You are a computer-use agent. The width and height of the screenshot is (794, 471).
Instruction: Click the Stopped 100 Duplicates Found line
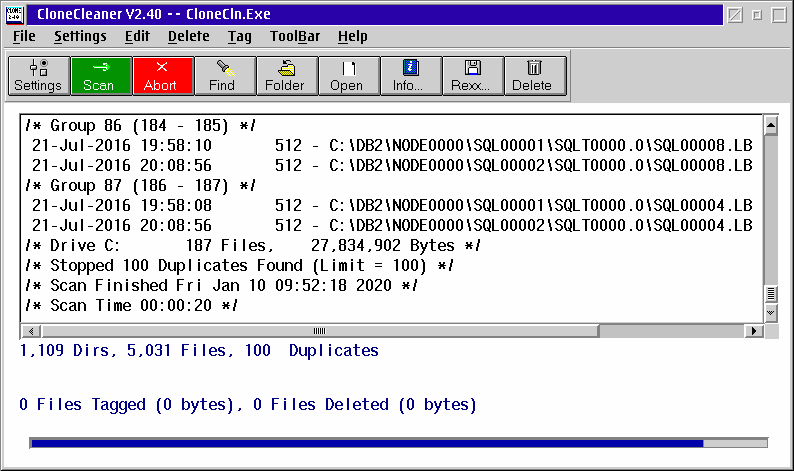click(x=240, y=265)
